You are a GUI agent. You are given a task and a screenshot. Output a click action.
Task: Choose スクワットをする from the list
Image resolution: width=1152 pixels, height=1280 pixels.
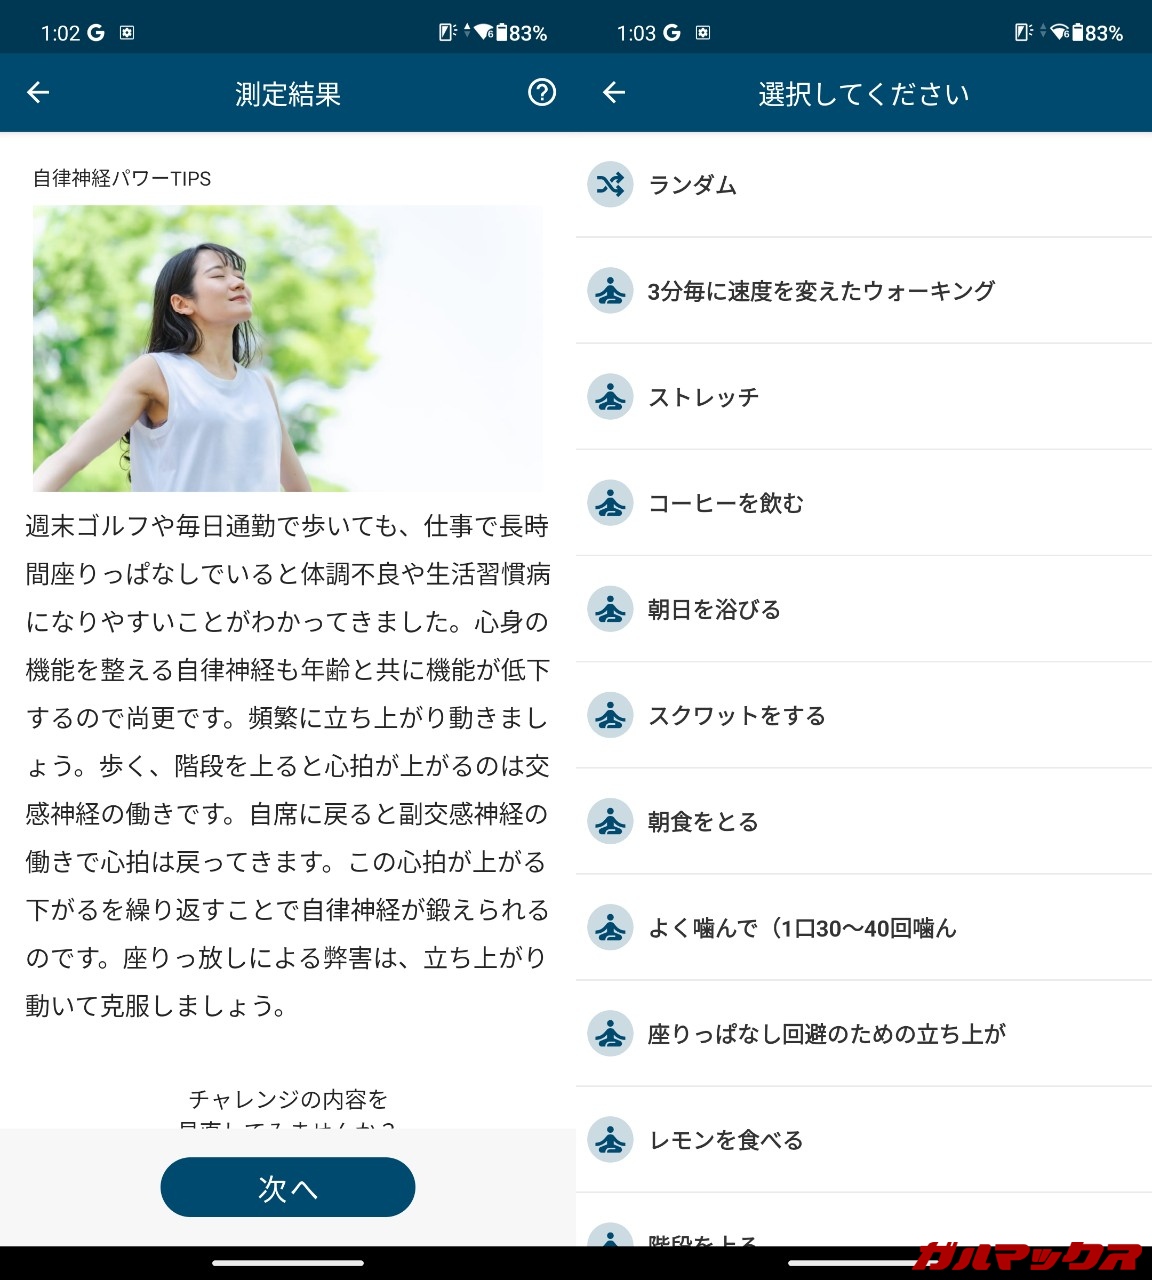[x=737, y=716]
